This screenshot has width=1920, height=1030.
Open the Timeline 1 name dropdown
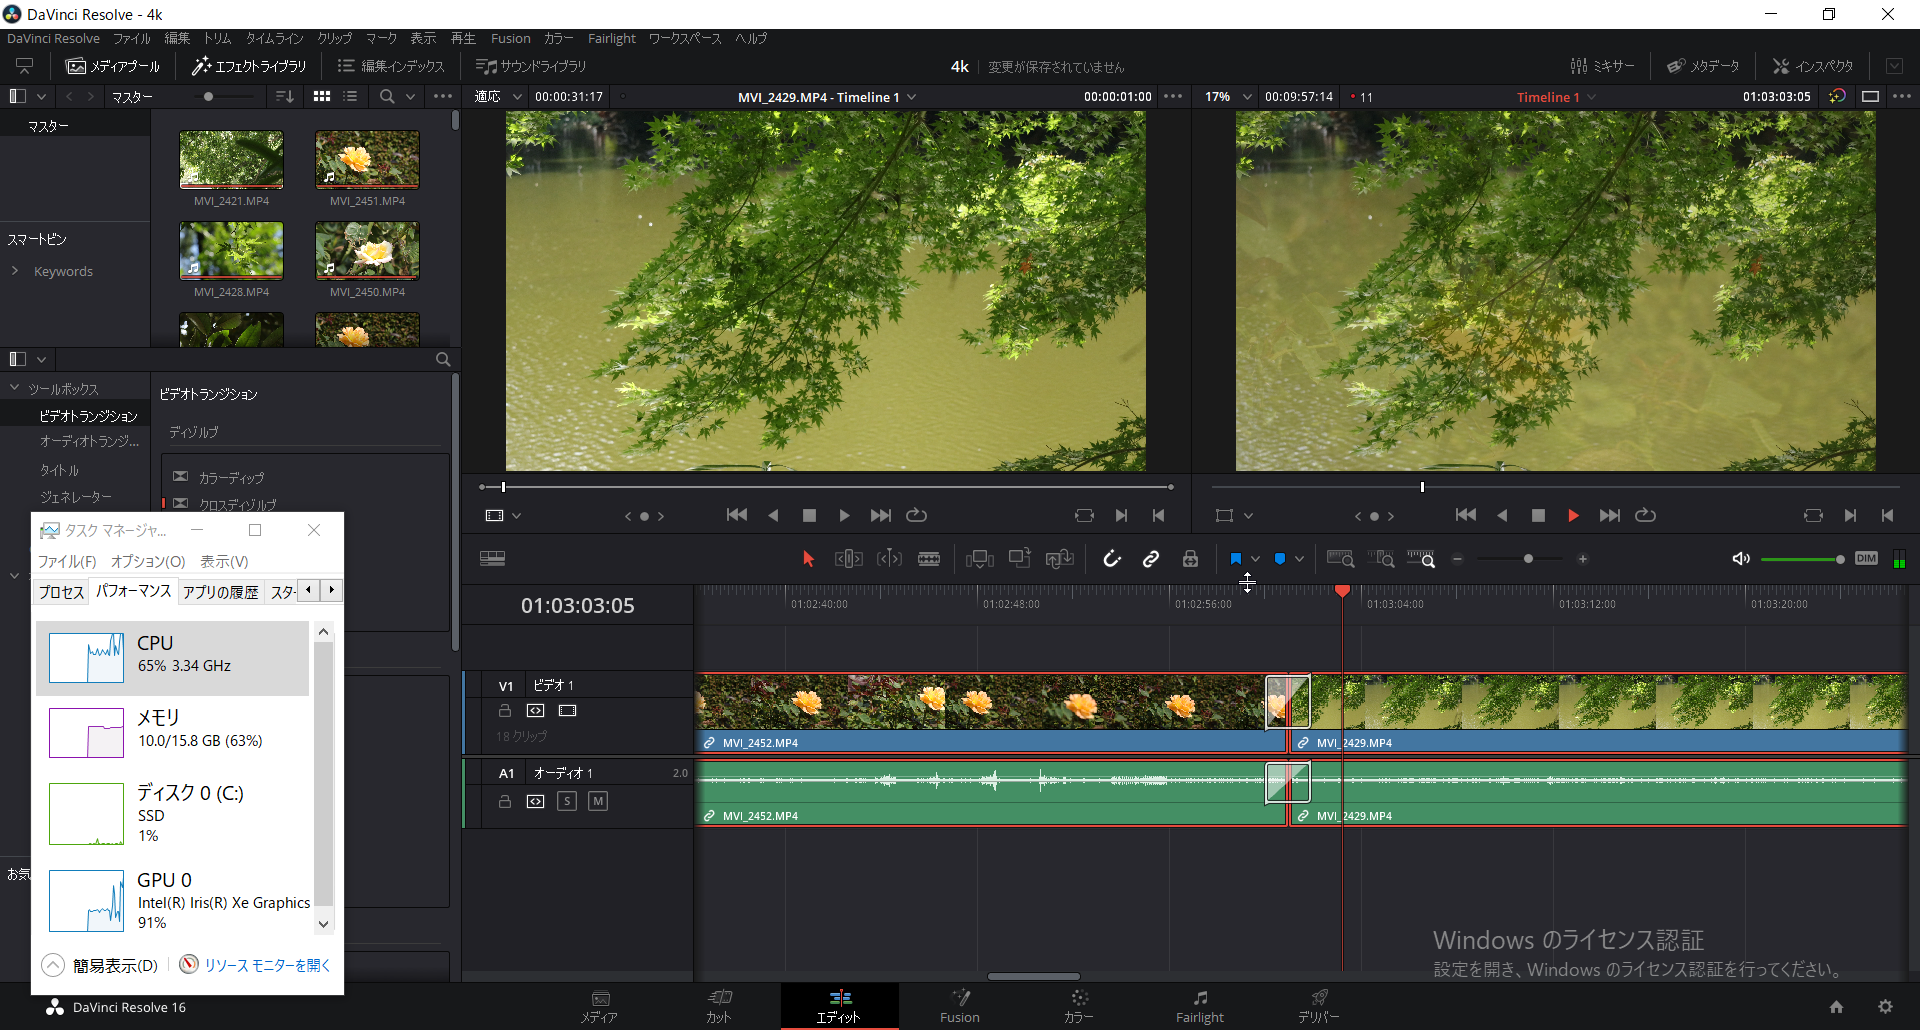(x=1555, y=97)
